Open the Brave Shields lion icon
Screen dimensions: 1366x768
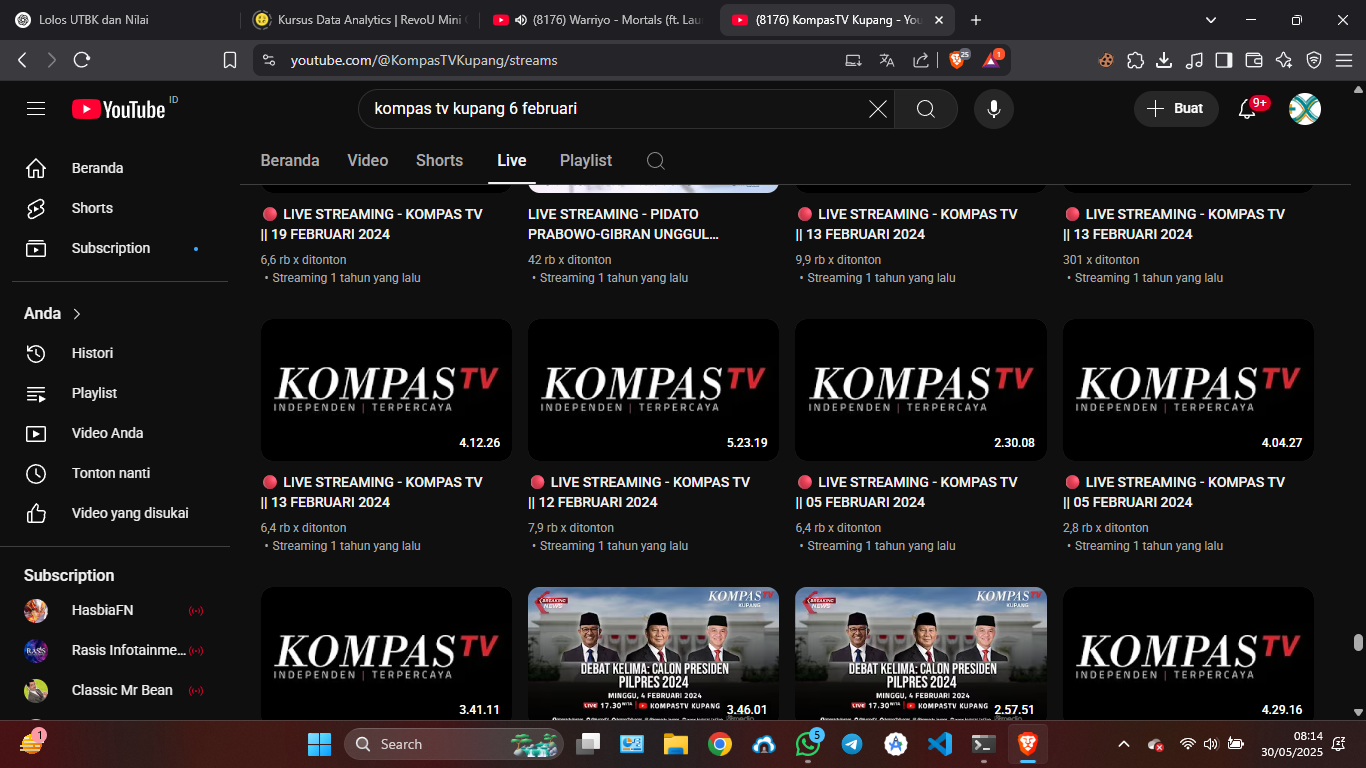tap(958, 59)
